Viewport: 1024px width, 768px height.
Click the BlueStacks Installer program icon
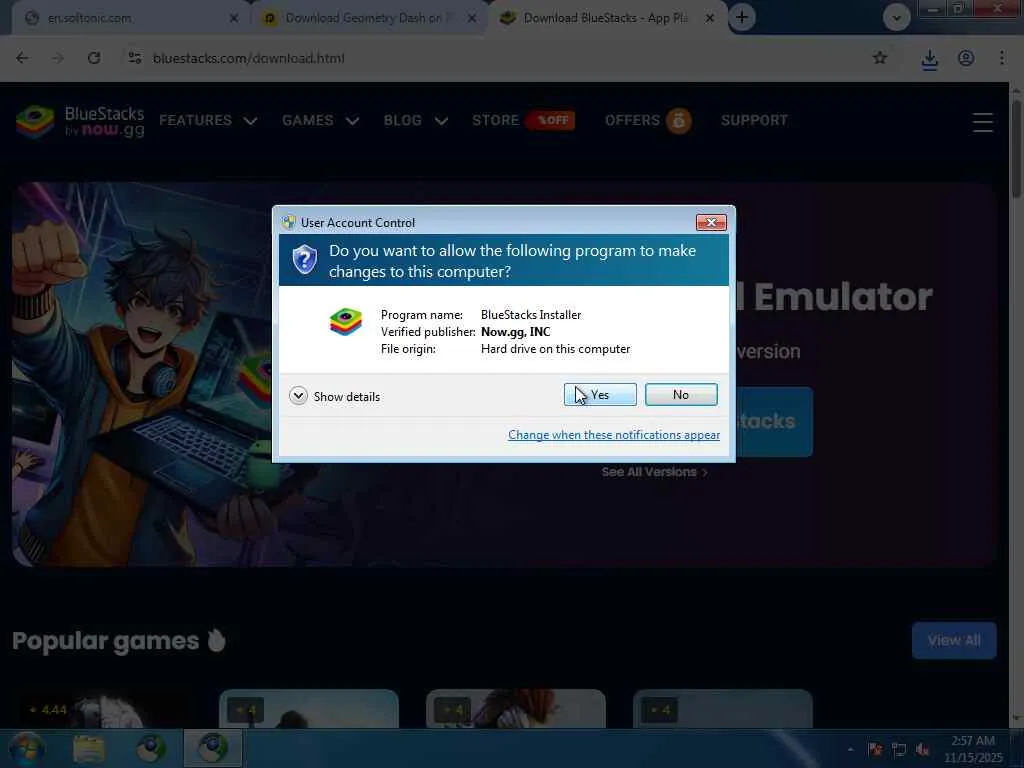[345, 322]
